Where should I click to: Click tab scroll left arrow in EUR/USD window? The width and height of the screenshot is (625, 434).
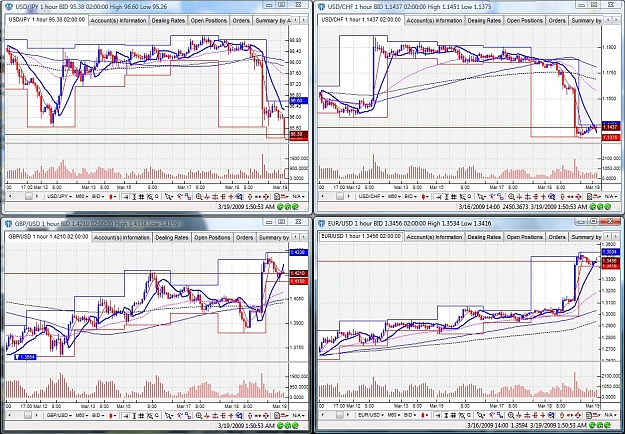click(x=608, y=237)
